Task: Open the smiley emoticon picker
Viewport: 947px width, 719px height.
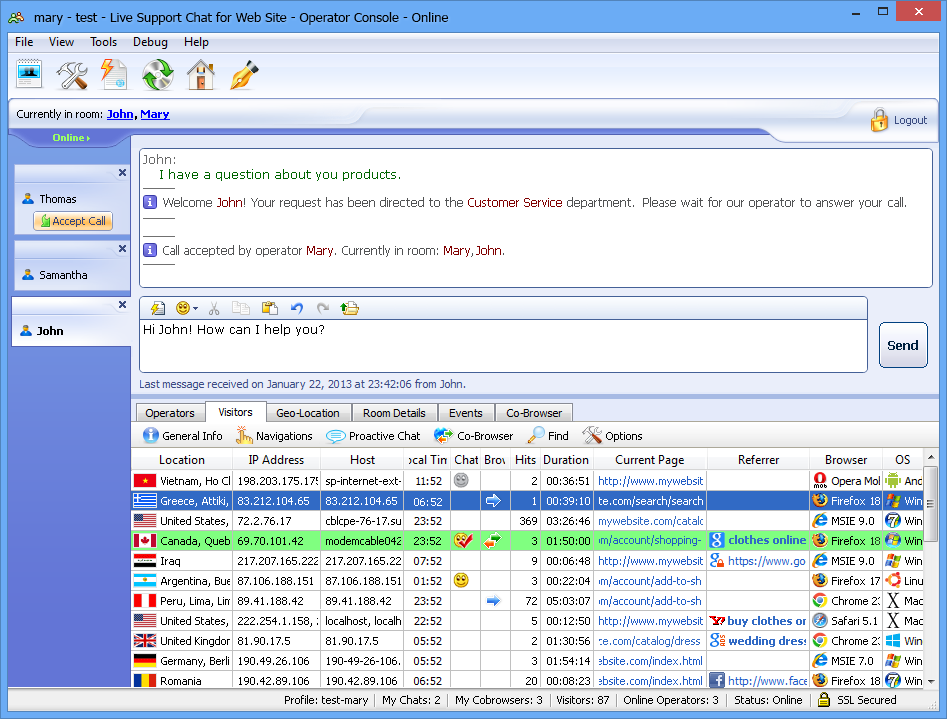Action: pyautogui.click(x=187, y=308)
